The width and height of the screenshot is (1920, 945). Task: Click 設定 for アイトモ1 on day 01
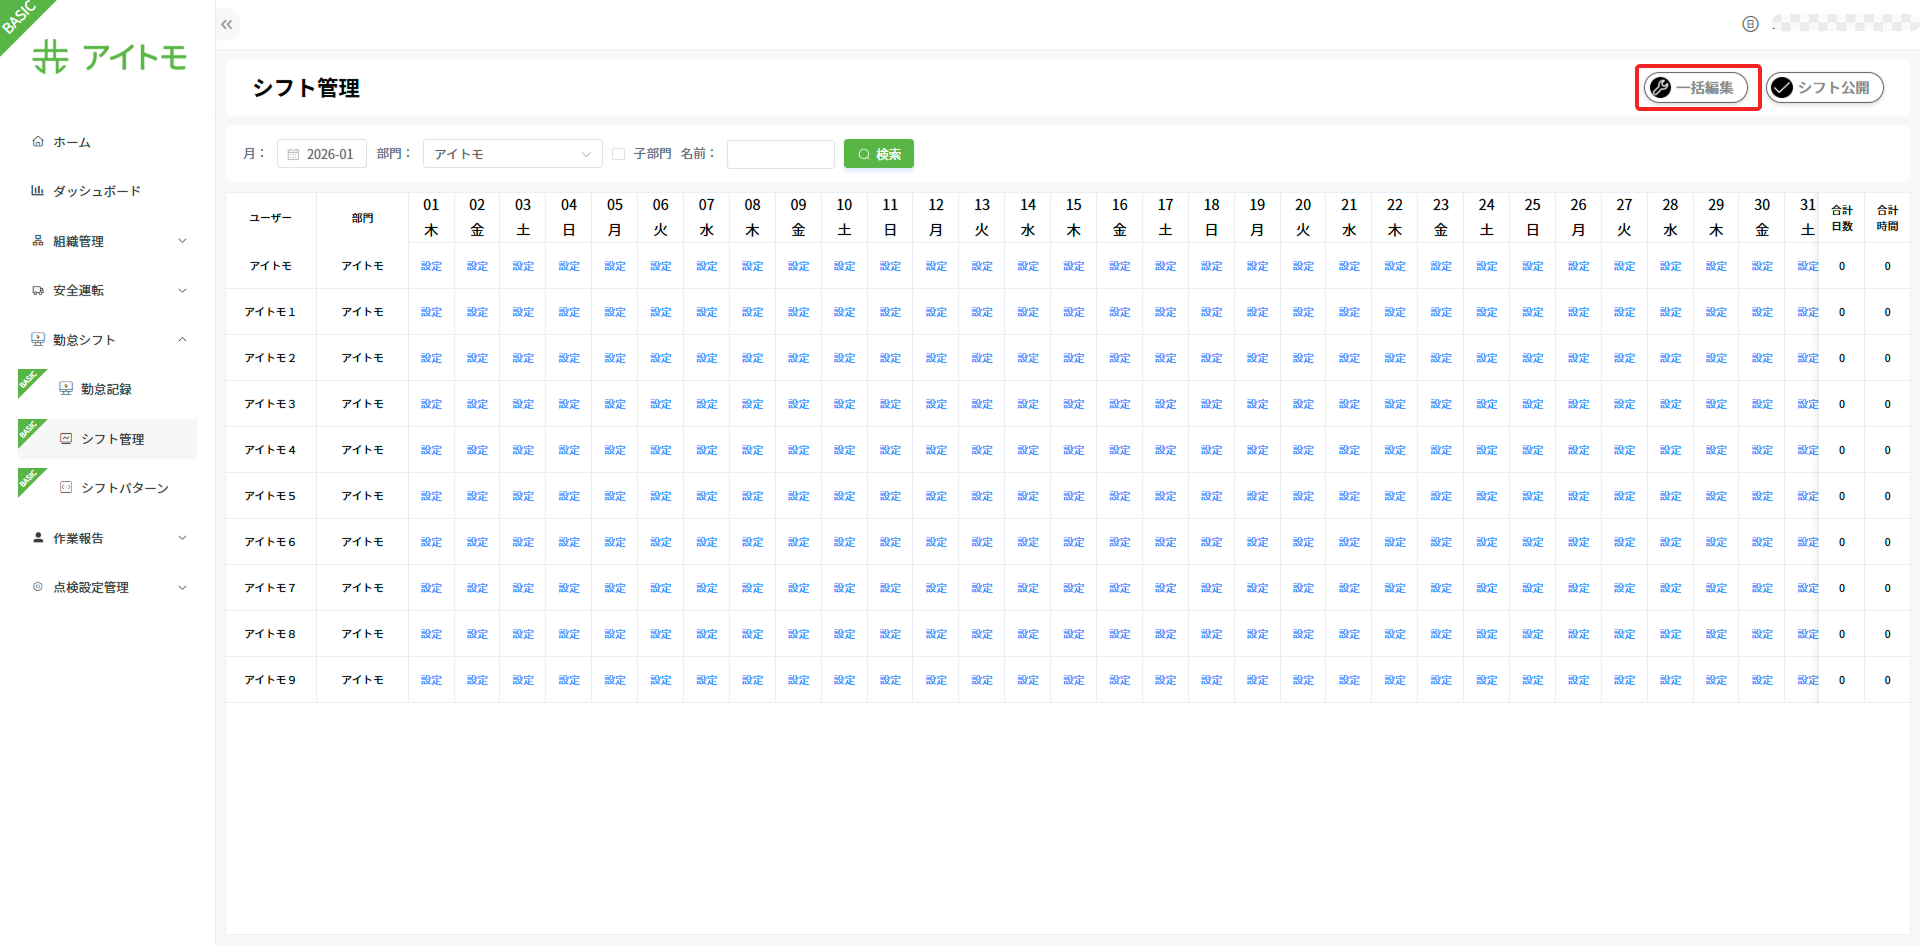pos(431,312)
